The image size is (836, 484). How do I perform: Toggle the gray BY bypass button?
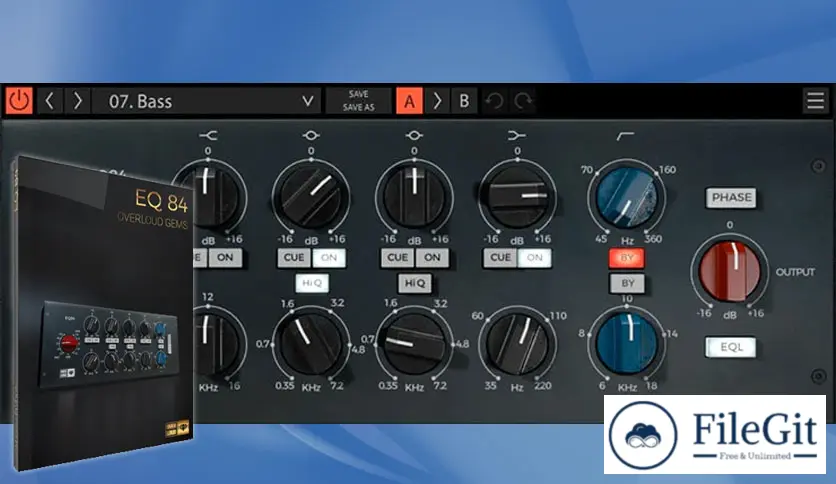pos(628,283)
